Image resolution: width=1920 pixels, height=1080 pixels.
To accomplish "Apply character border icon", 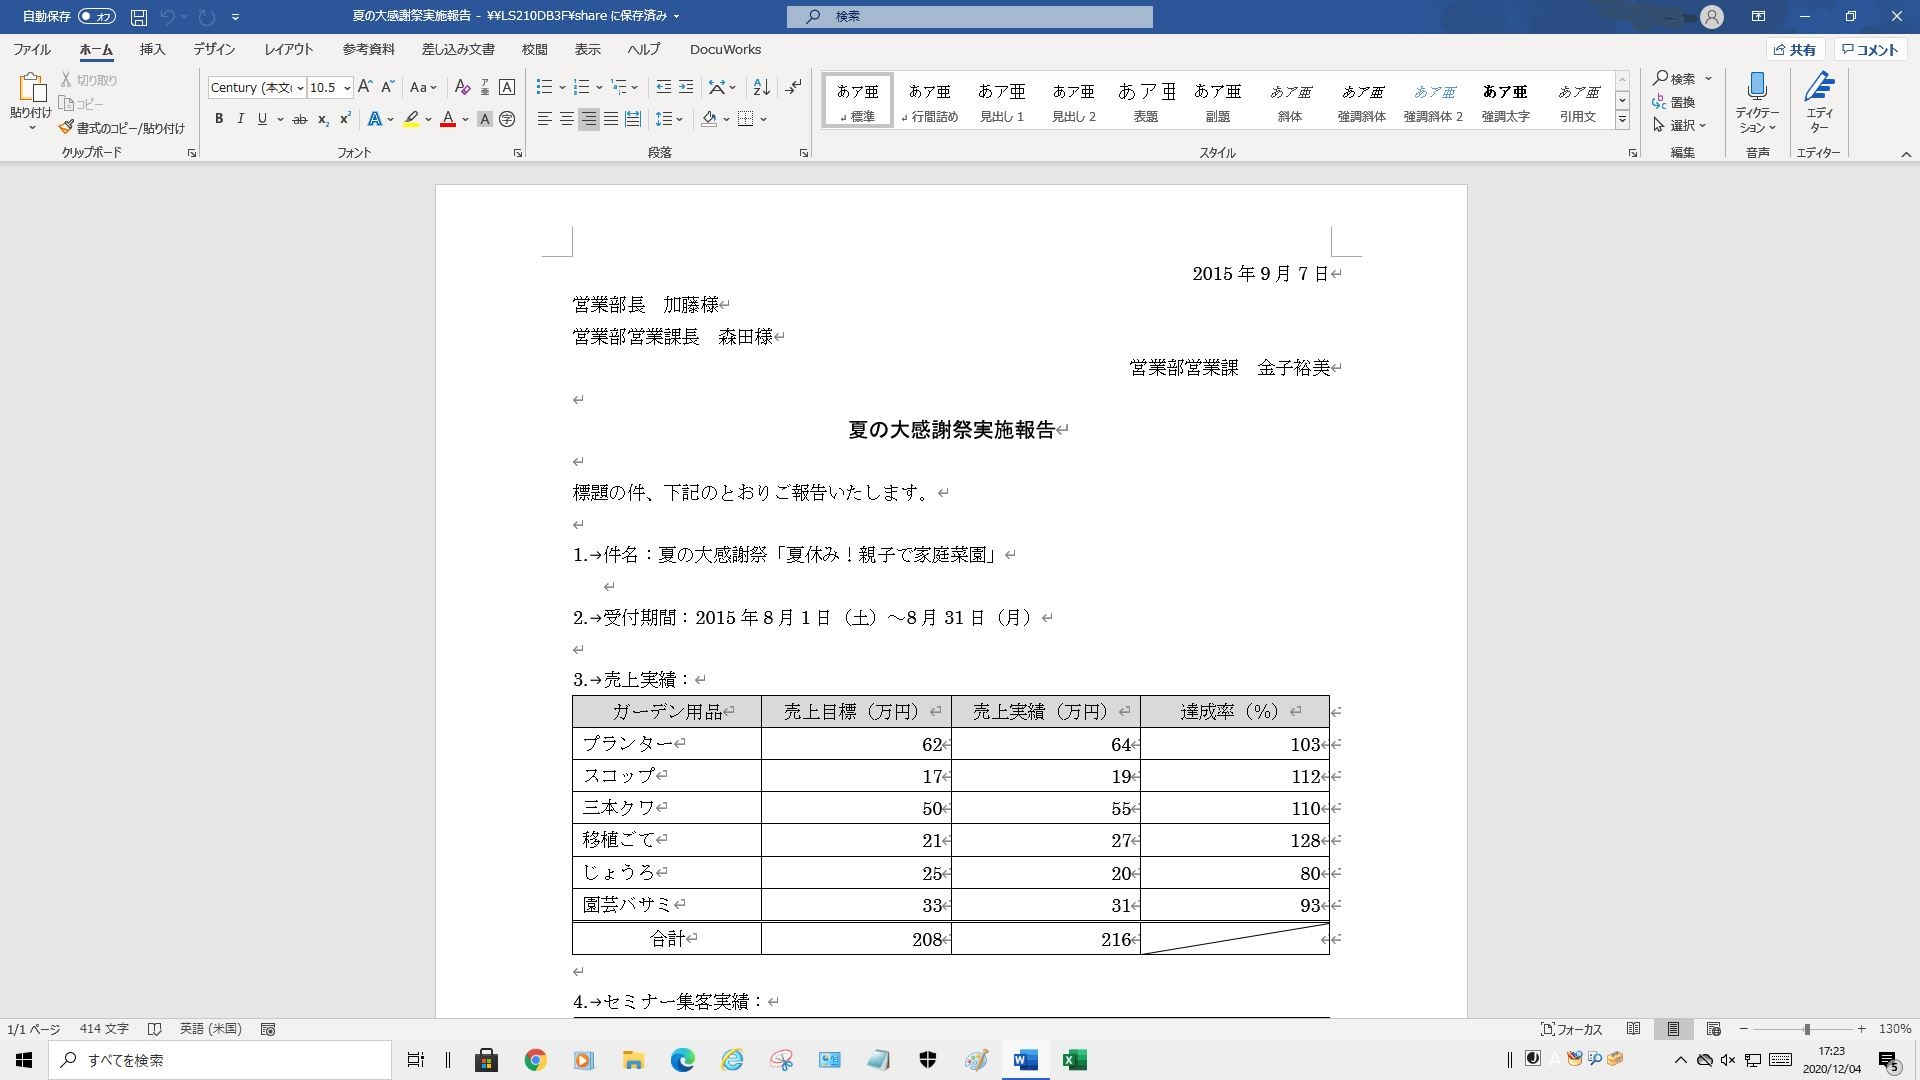I will (507, 87).
